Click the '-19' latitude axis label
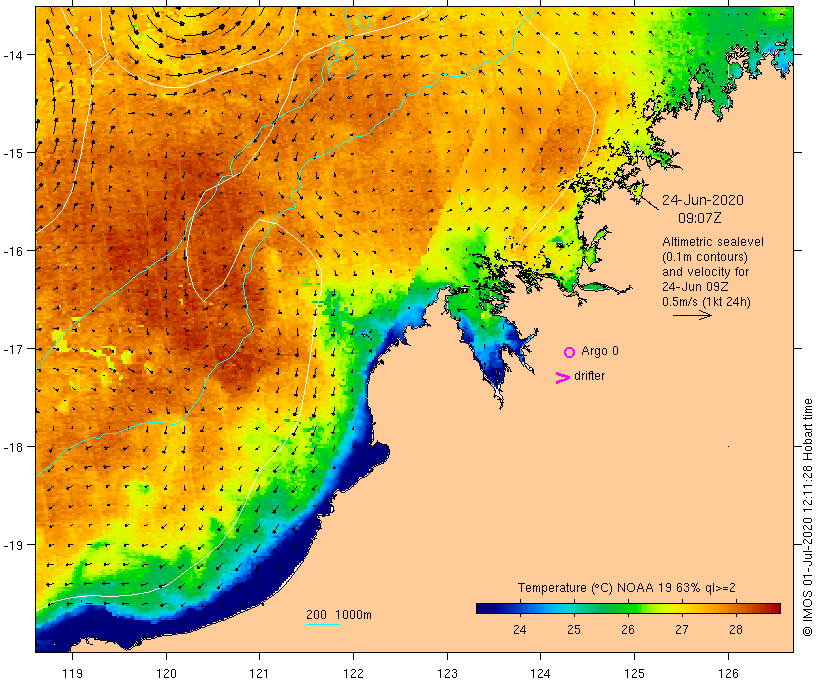 [12, 545]
